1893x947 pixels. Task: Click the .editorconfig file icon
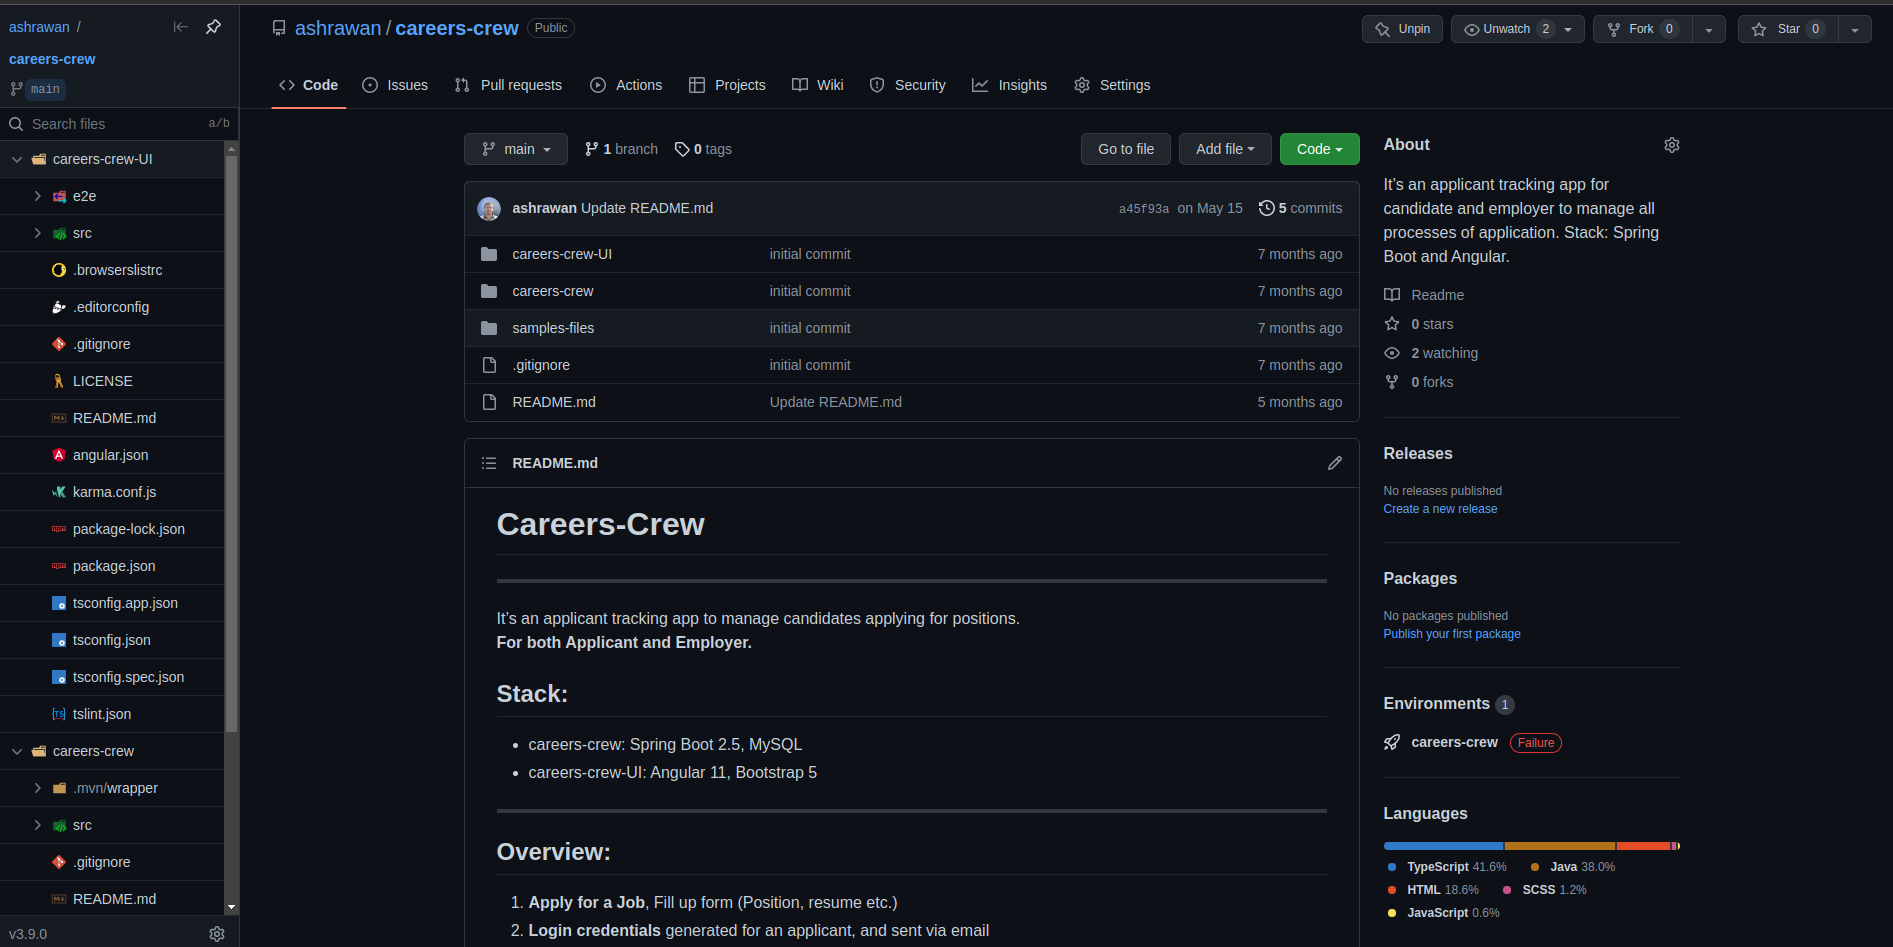[x=59, y=307]
